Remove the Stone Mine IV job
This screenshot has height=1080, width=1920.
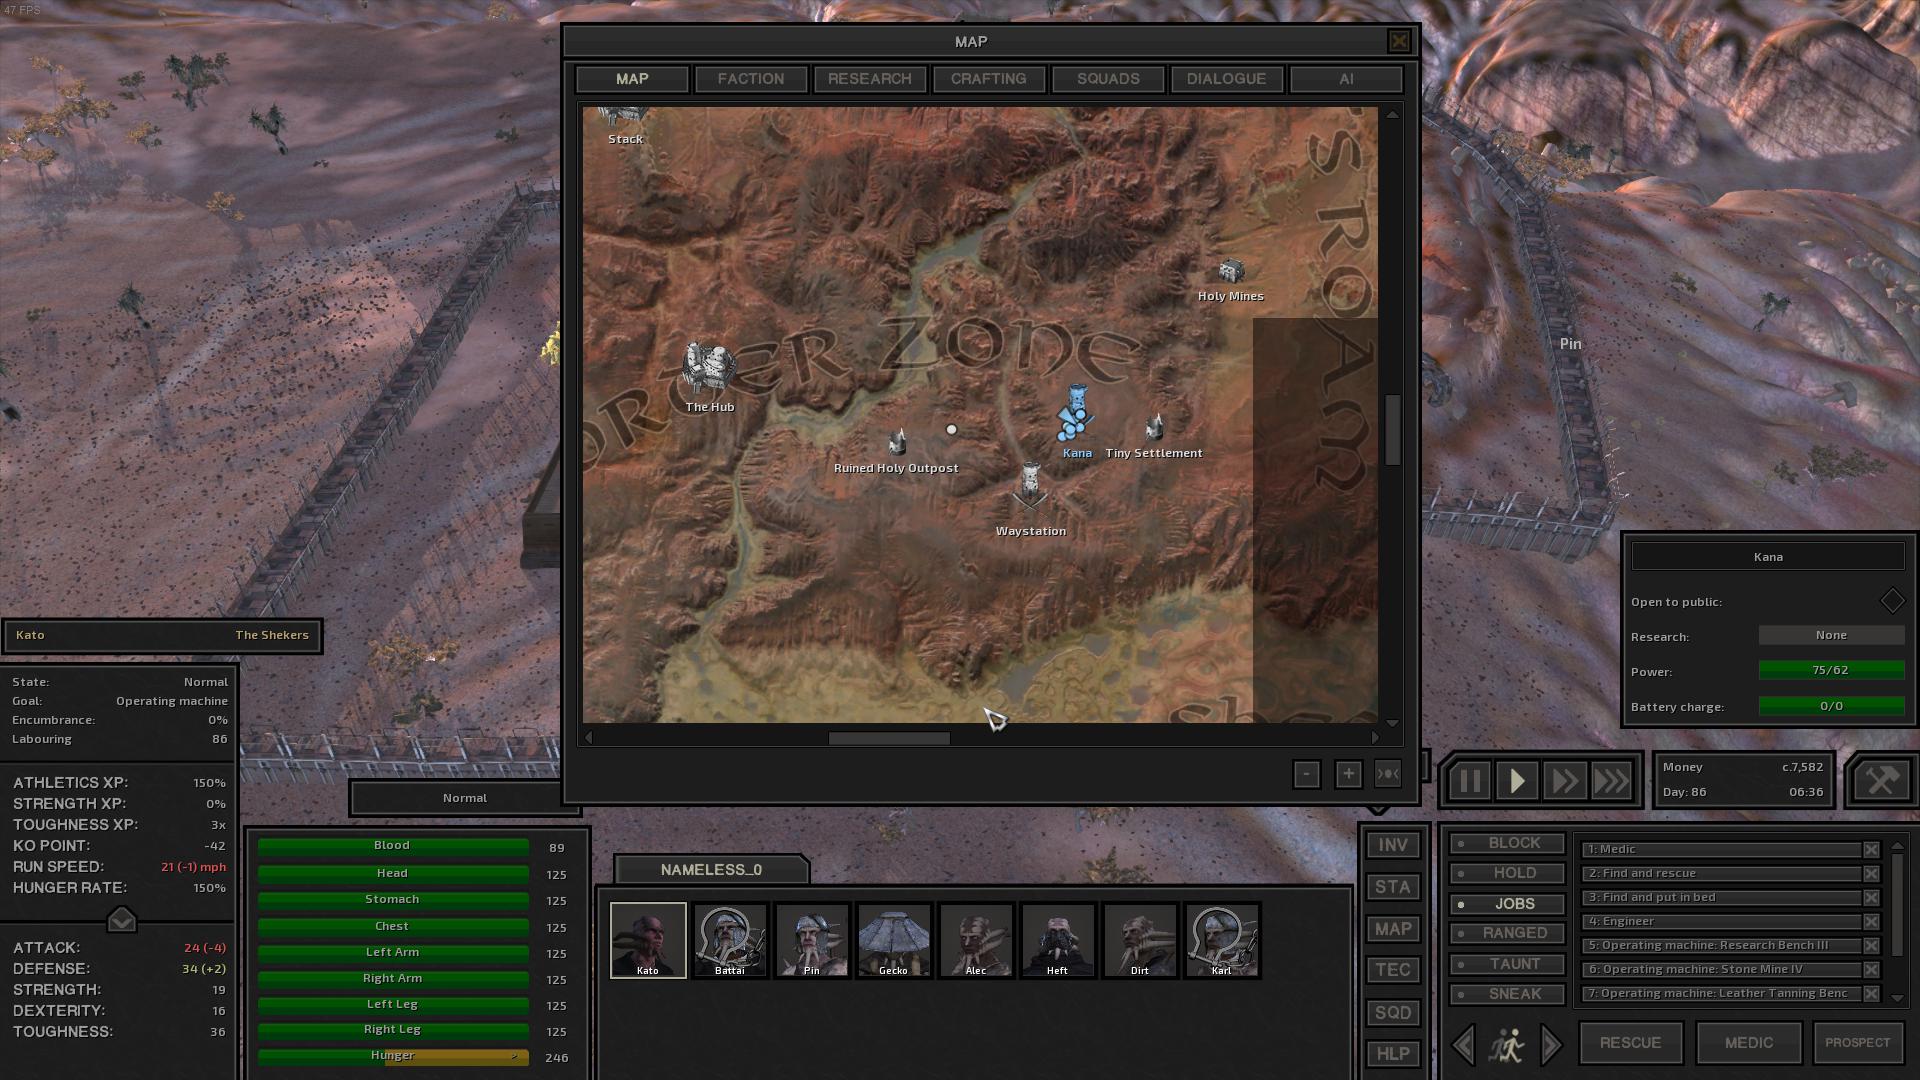pyautogui.click(x=1871, y=970)
